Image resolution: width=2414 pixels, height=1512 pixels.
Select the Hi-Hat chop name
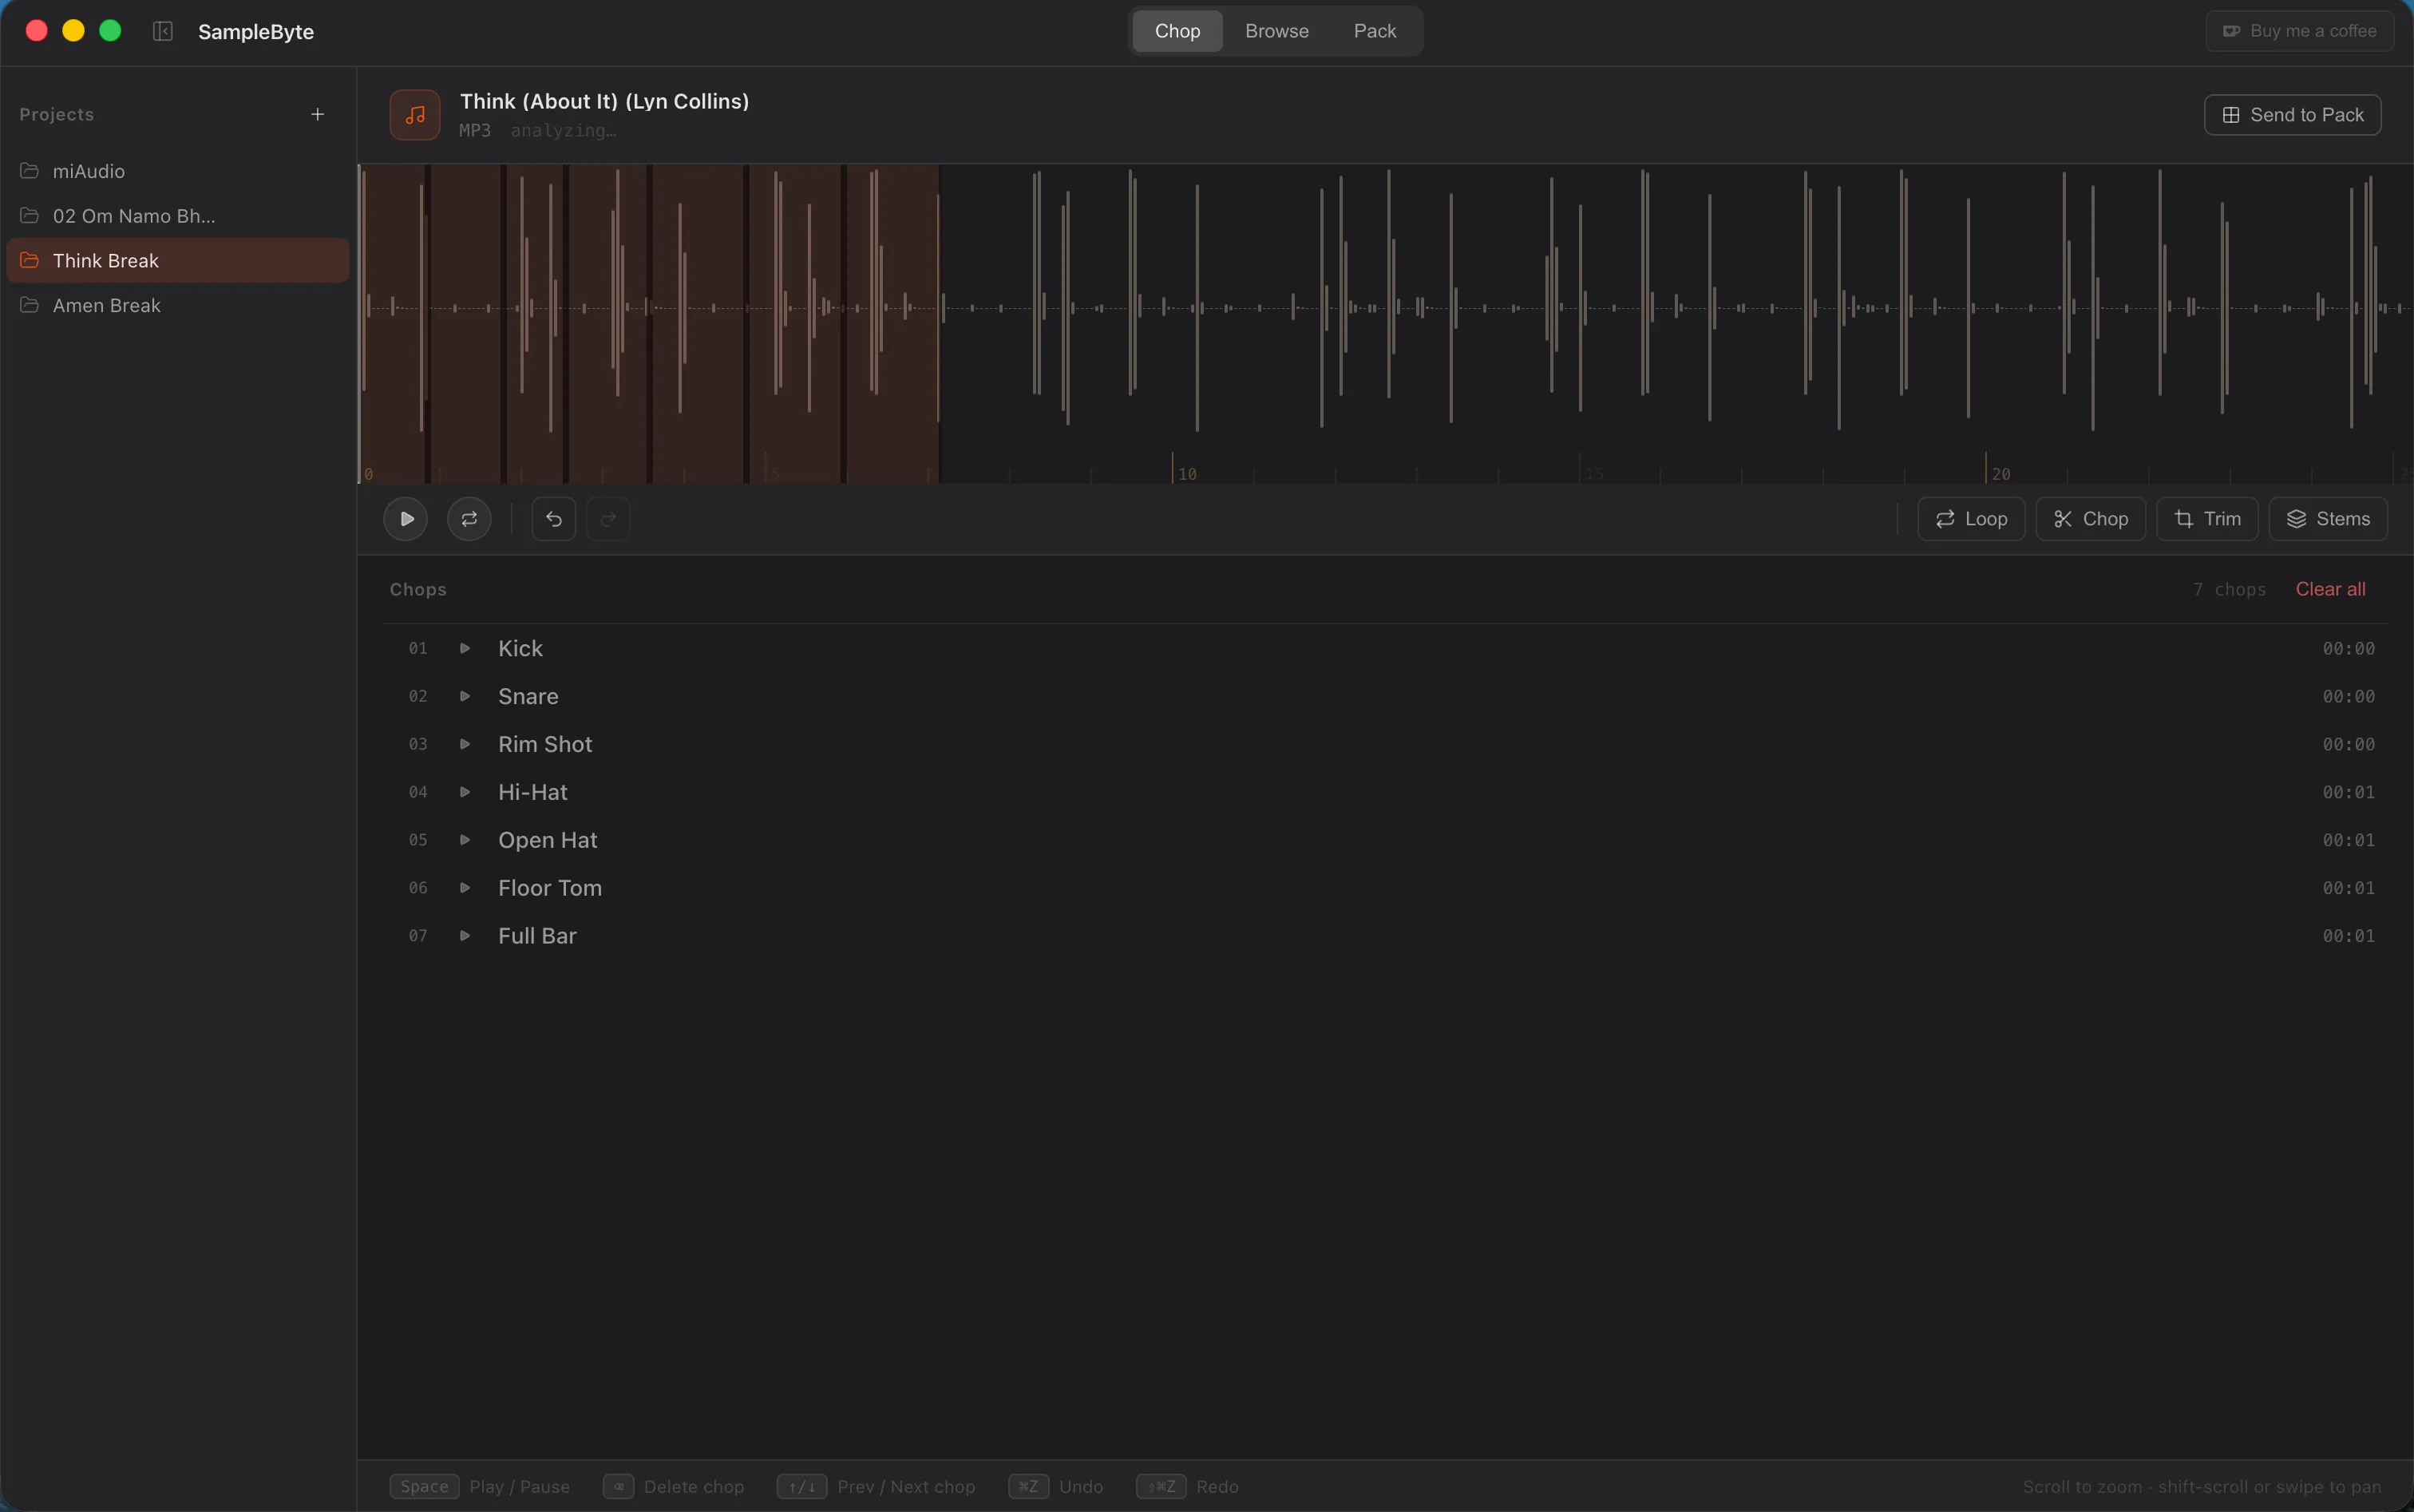tap(533, 792)
